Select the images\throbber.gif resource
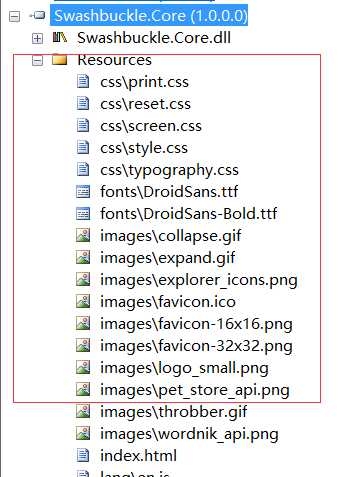The image size is (361, 477). point(174,412)
